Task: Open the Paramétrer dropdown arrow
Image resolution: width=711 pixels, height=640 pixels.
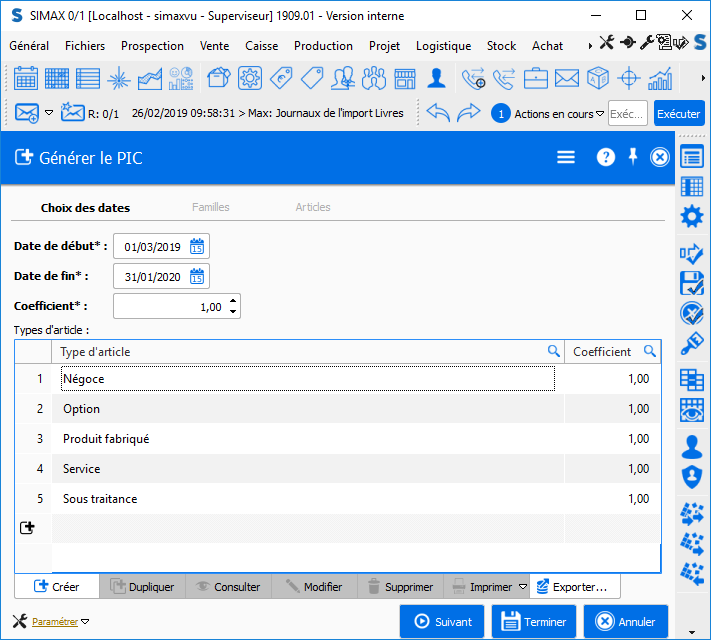Action: click(x=85, y=621)
